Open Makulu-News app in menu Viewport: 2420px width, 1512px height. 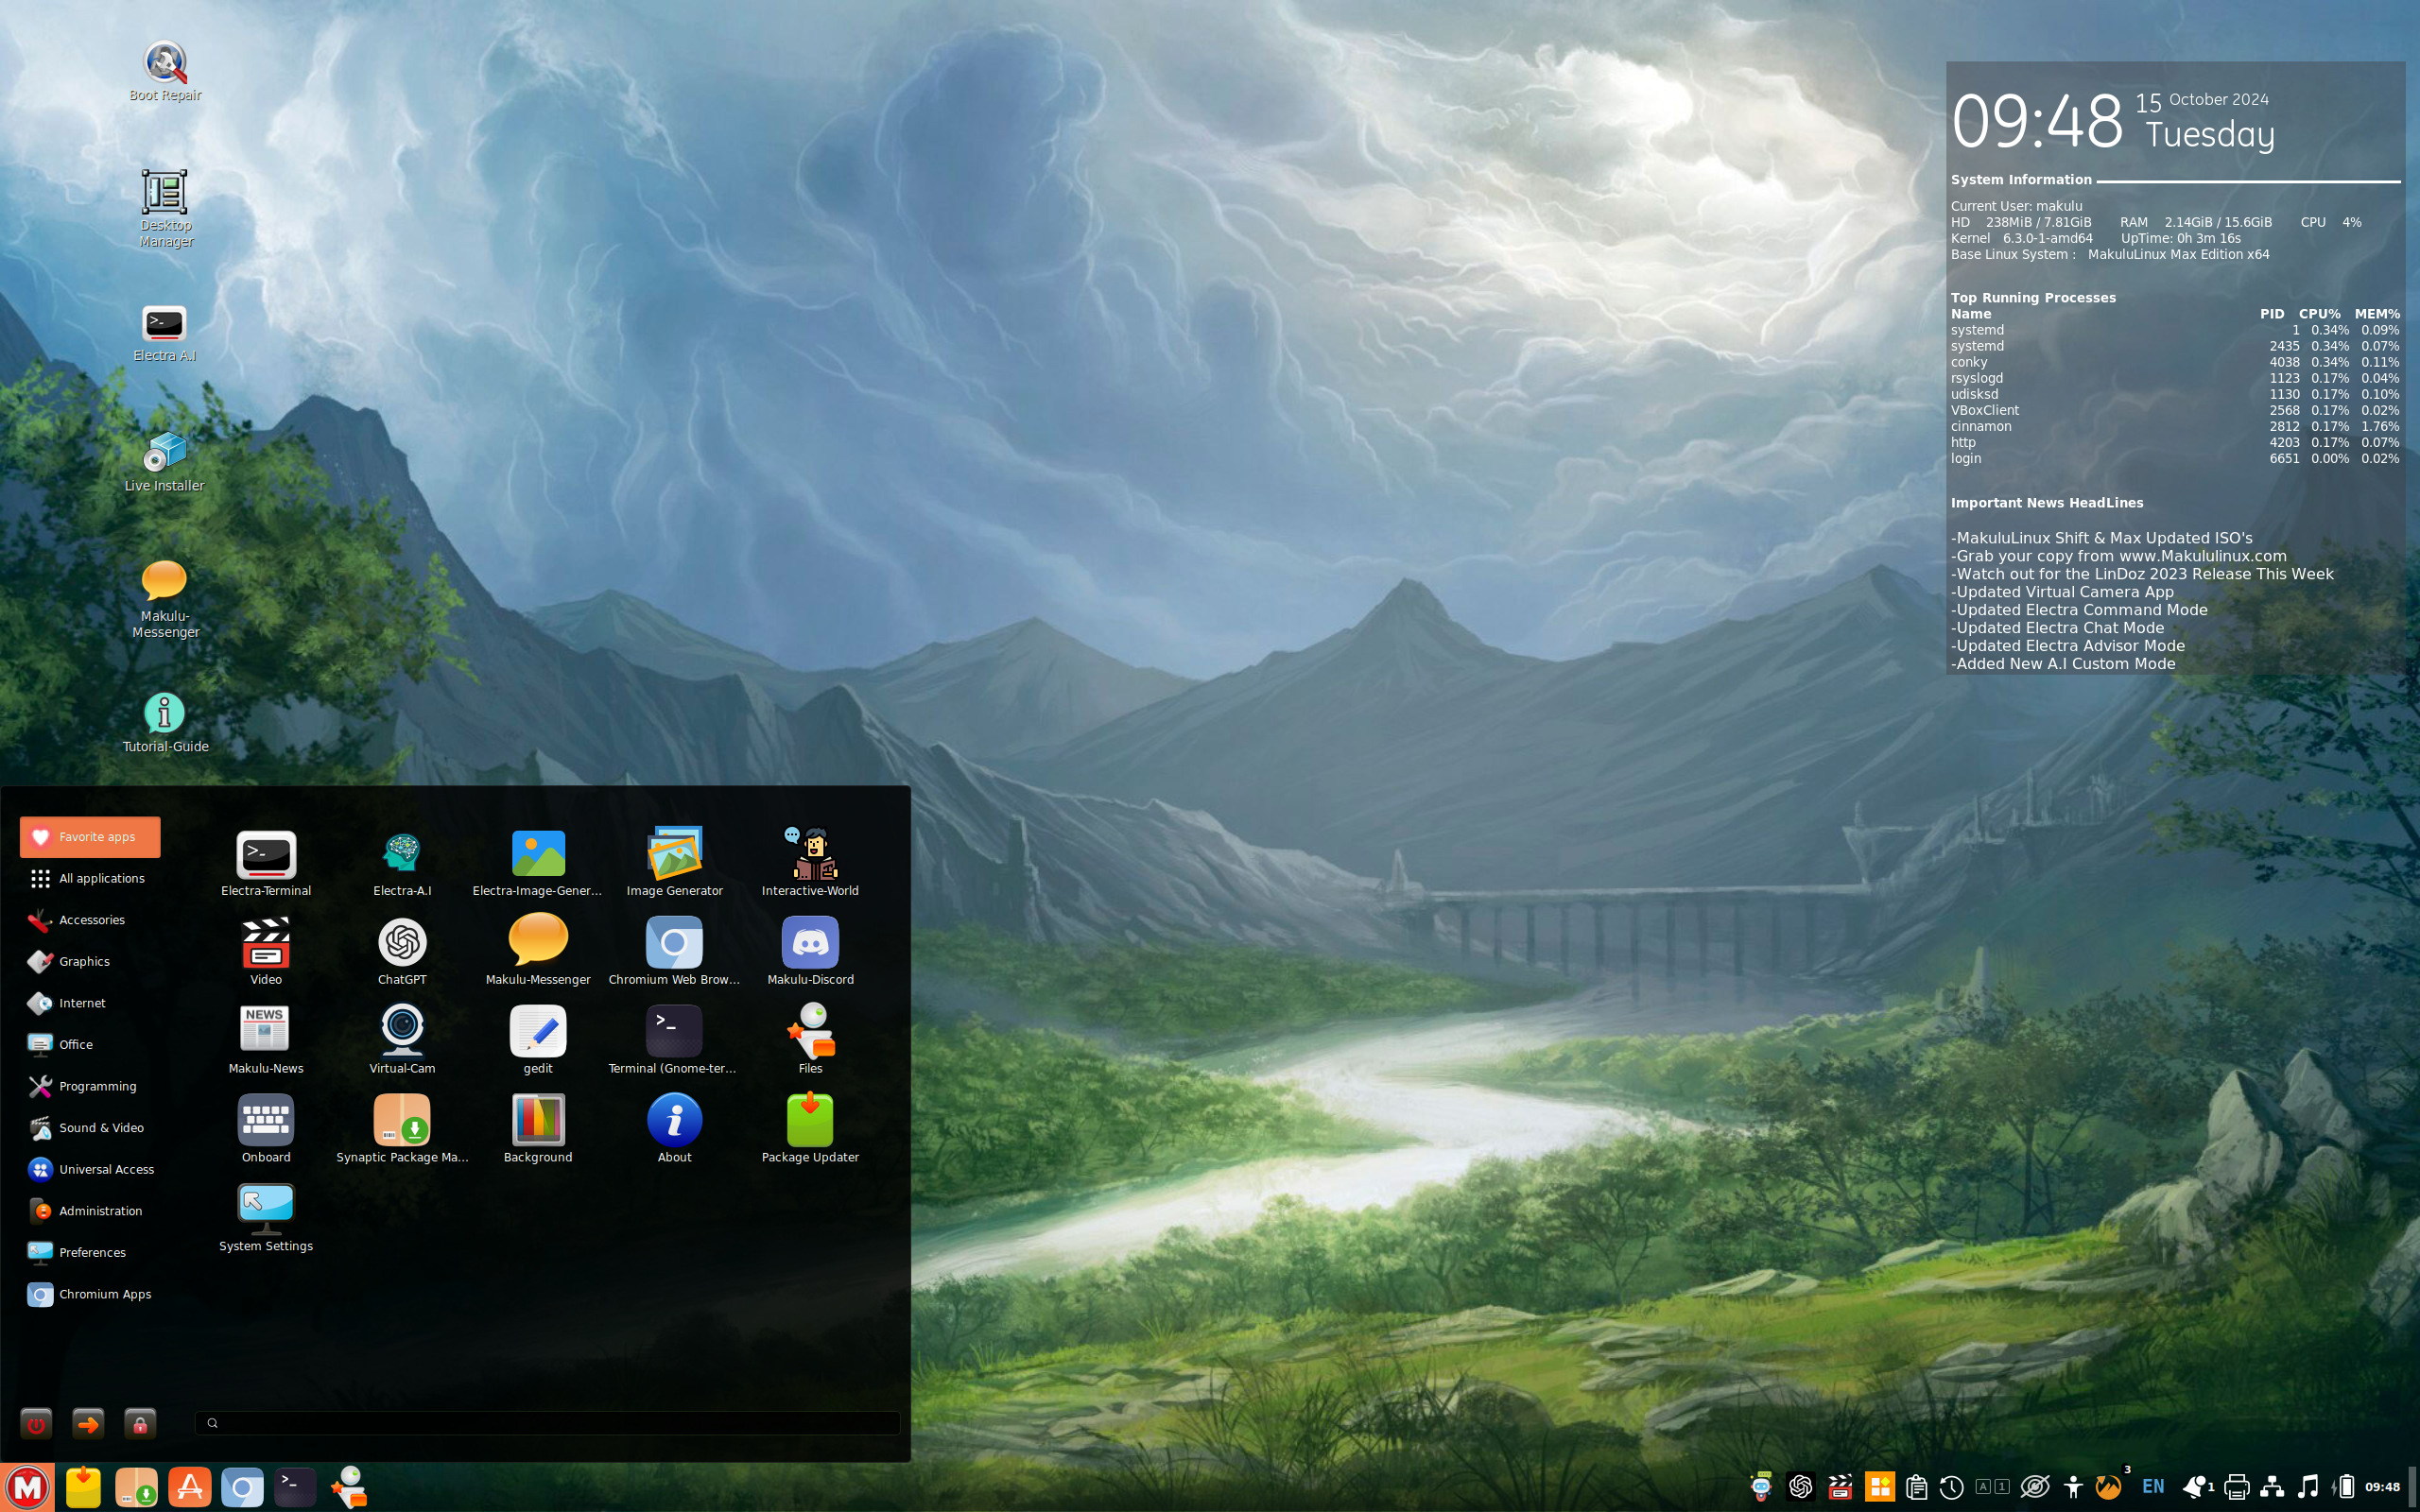click(266, 1040)
